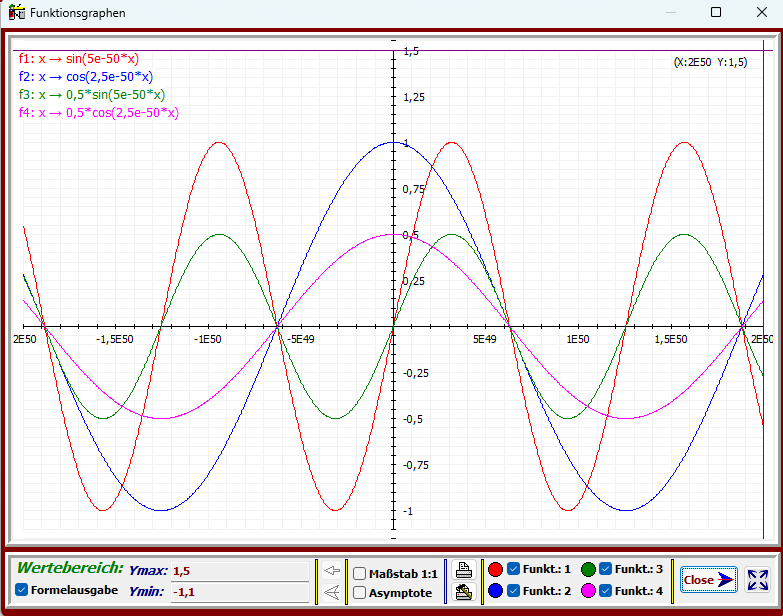Turn on the Asymptote checkbox
The height and width of the screenshot is (616, 783).
(360, 592)
